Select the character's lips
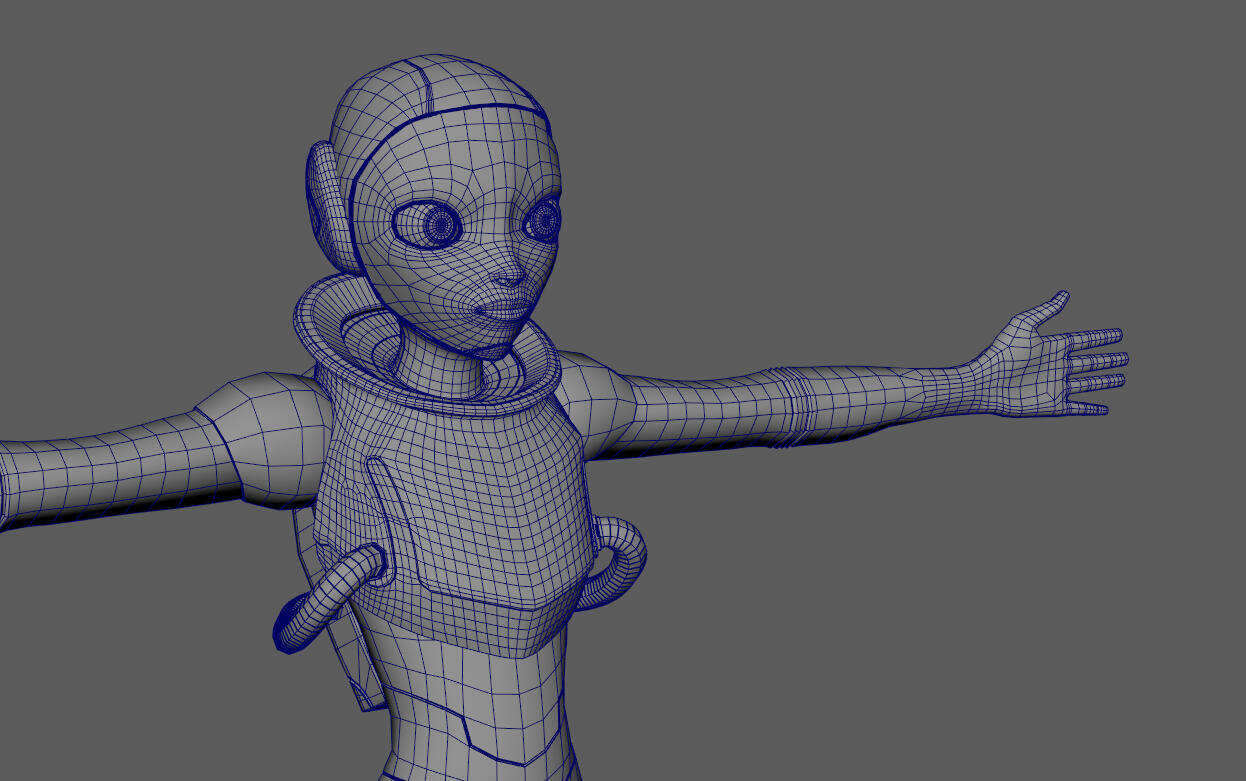The image size is (1246, 781). [497, 312]
